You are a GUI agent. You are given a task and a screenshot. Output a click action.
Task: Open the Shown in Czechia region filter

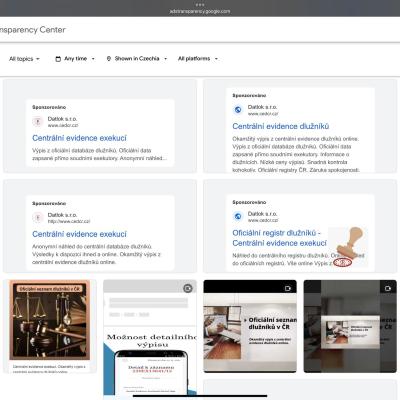pyautogui.click(x=136, y=59)
